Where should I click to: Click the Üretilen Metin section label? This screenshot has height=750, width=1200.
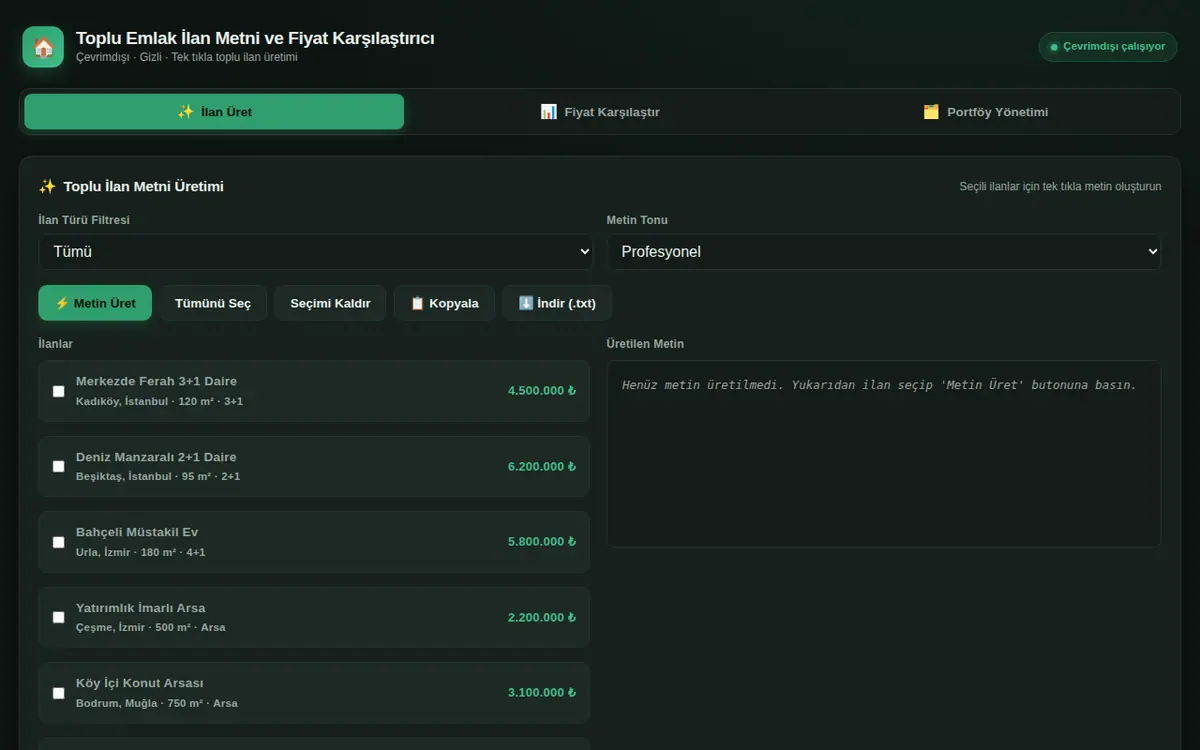(645, 344)
